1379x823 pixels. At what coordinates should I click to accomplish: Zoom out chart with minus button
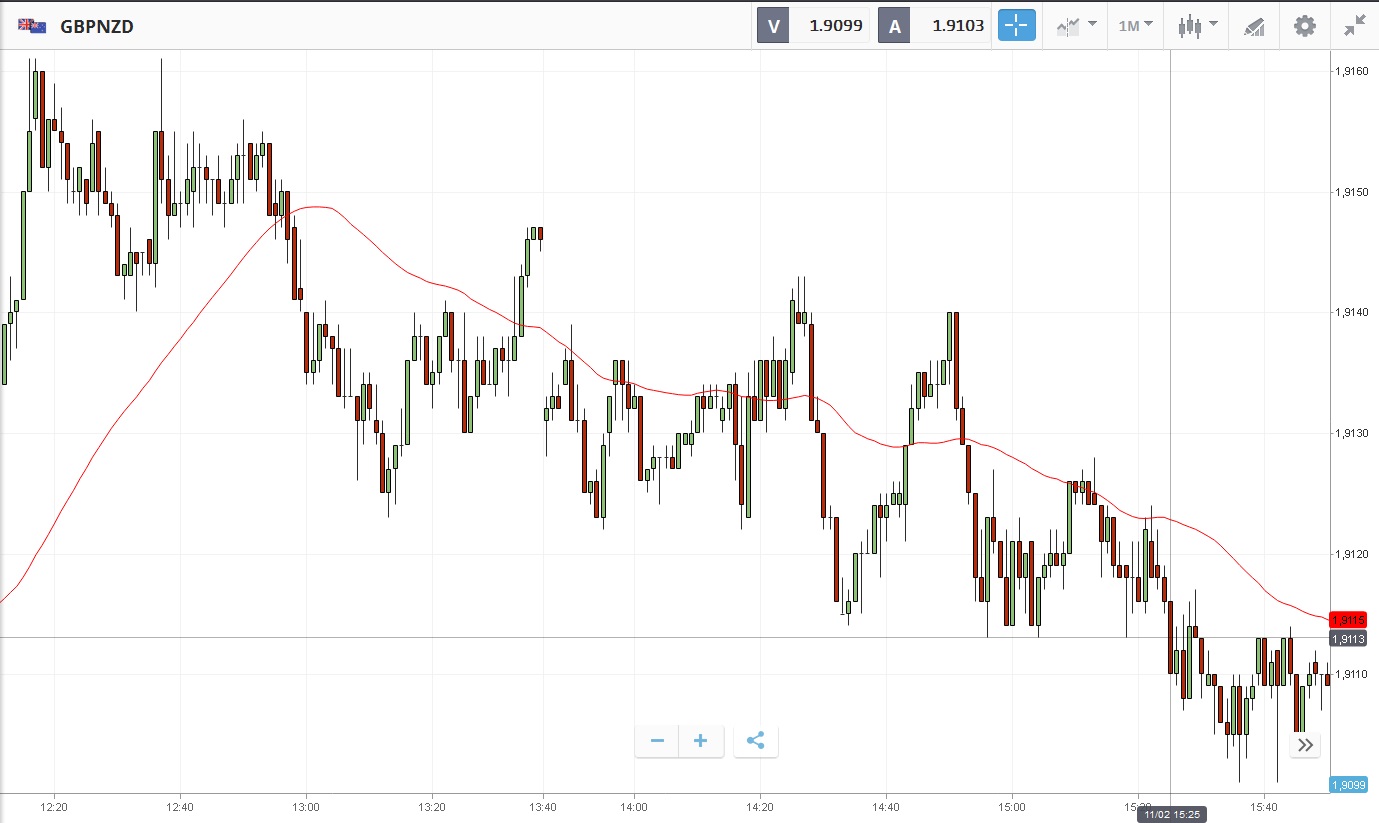click(657, 741)
